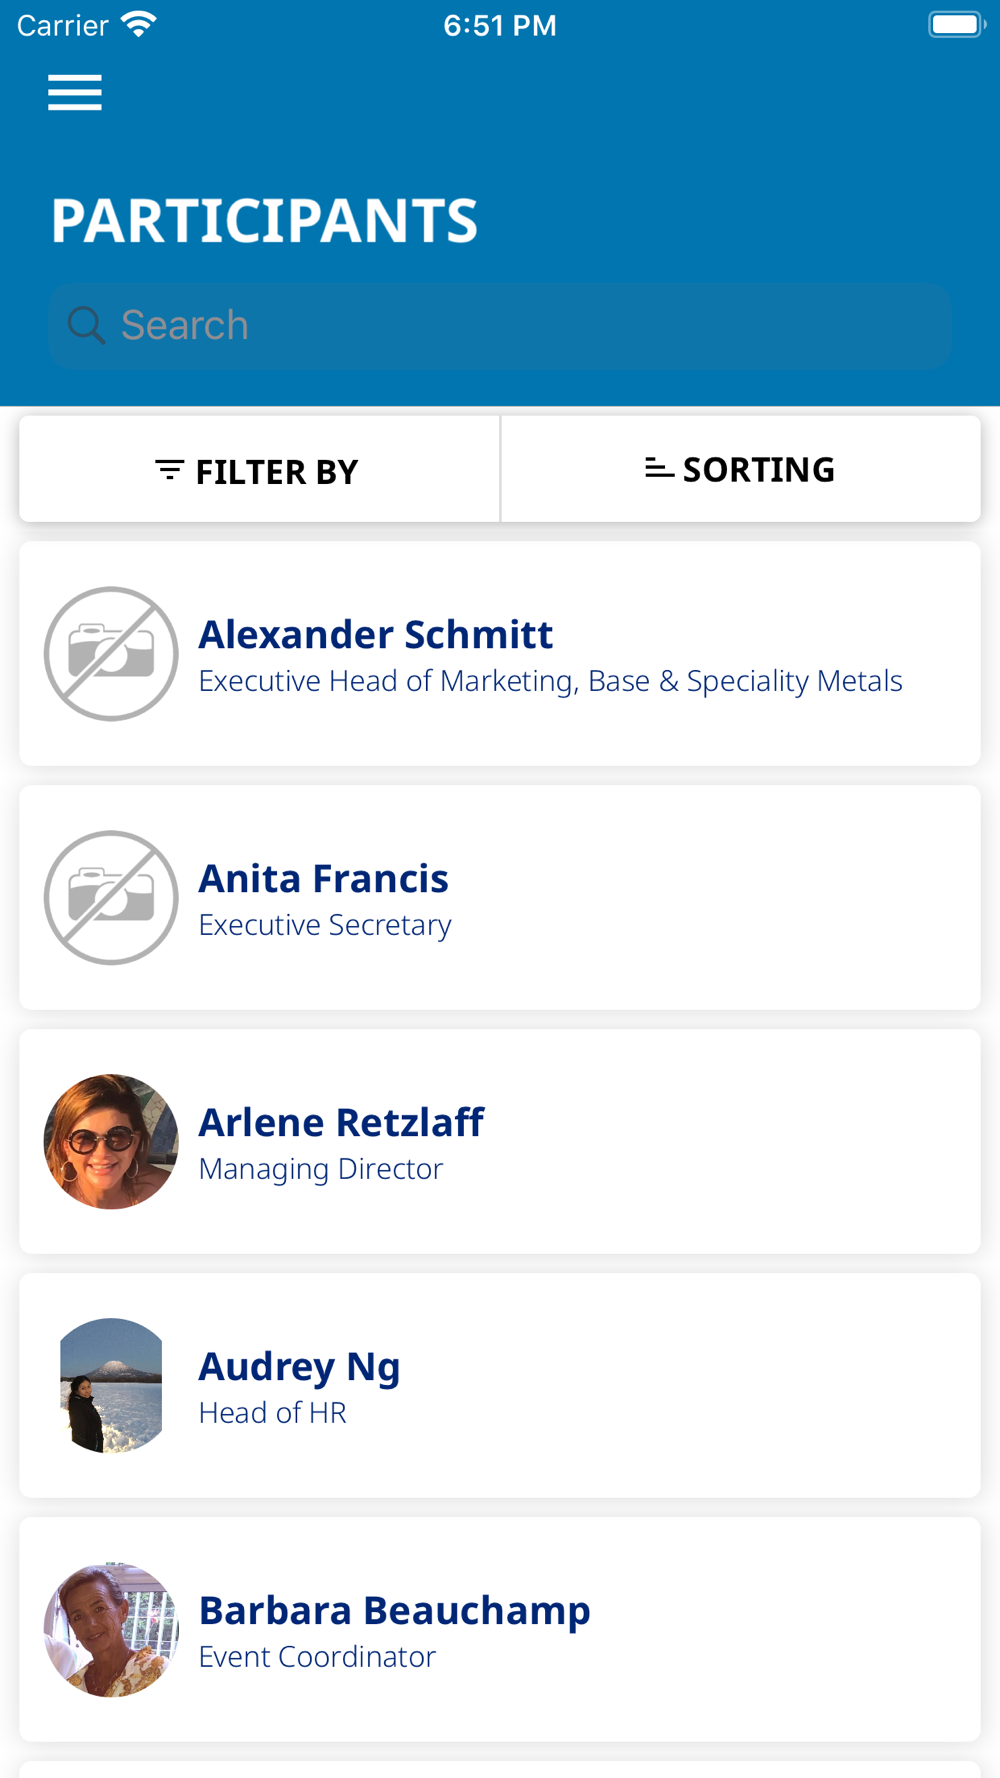Tap Anita Francis's no-photo placeholder icon

click(x=111, y=898)
